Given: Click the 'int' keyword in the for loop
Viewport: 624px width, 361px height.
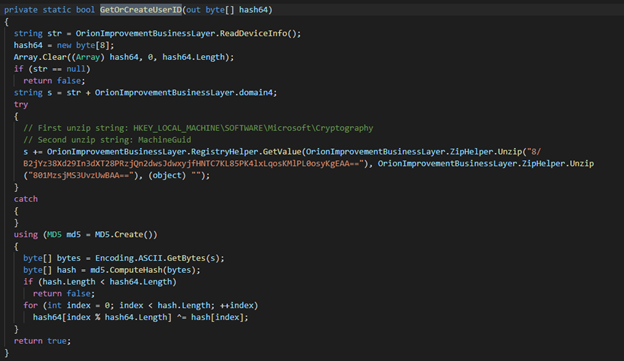Looking at the screenshot, I should [54, 305].
